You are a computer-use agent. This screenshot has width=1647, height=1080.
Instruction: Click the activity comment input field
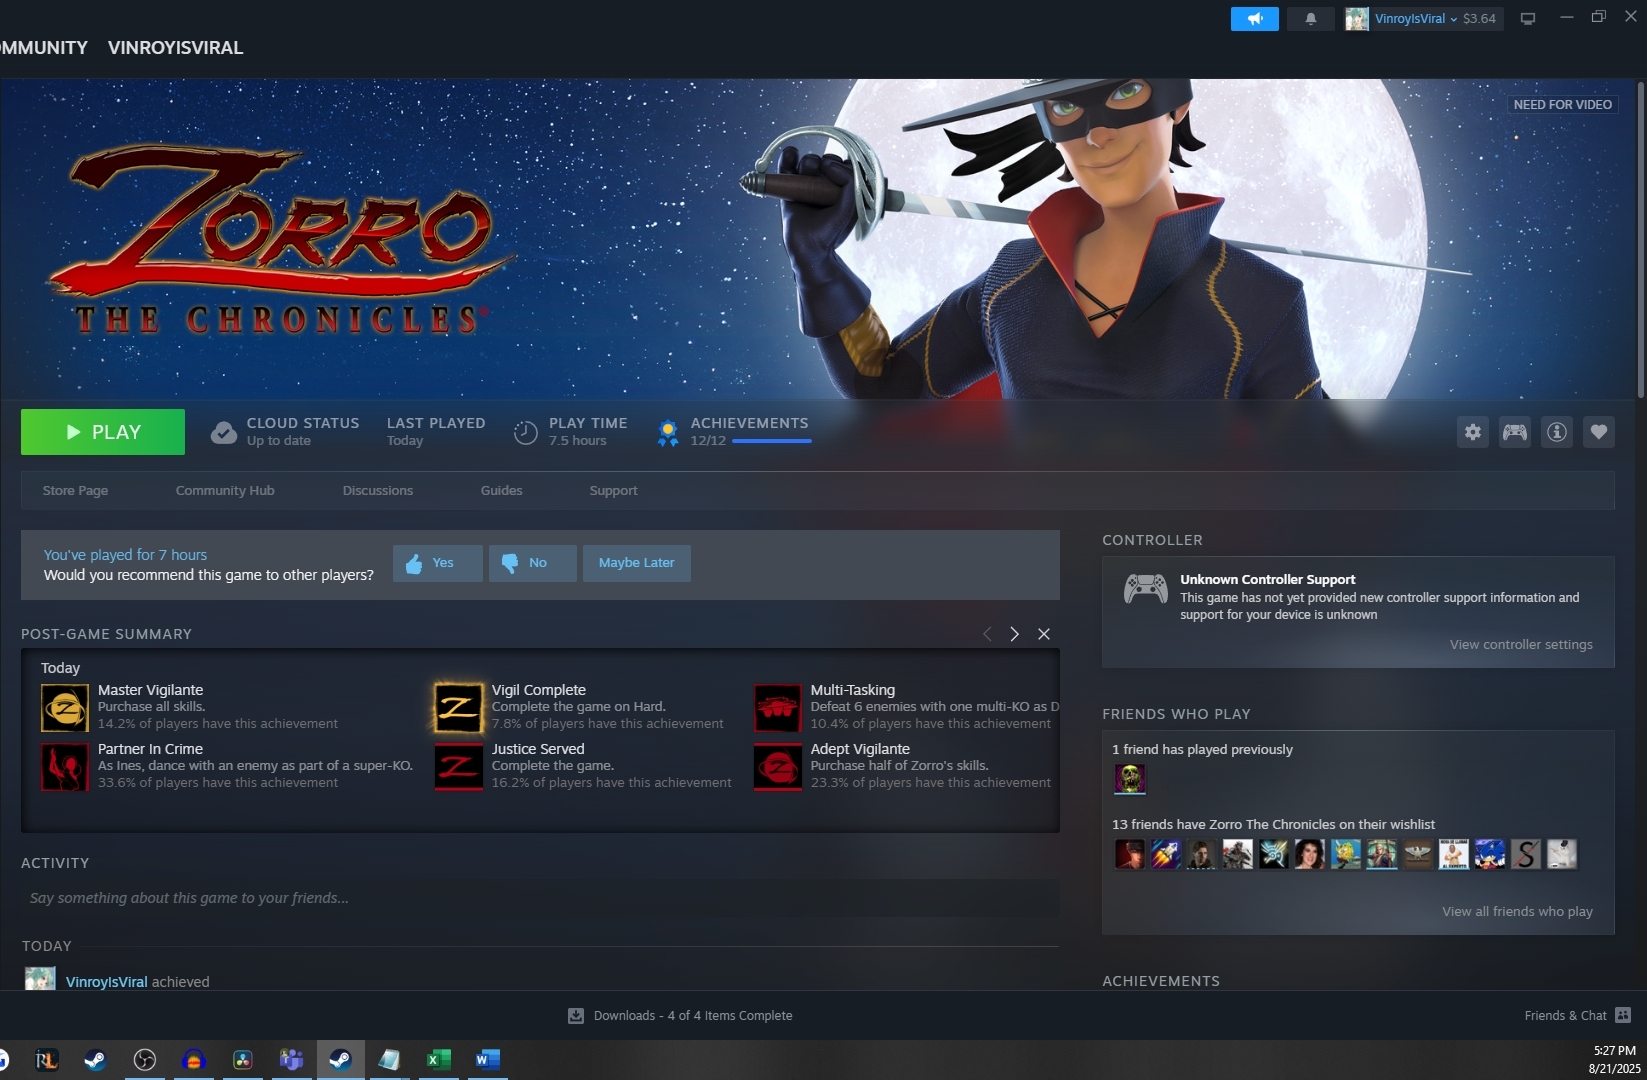pyautogui.click(x=540, y=898)
